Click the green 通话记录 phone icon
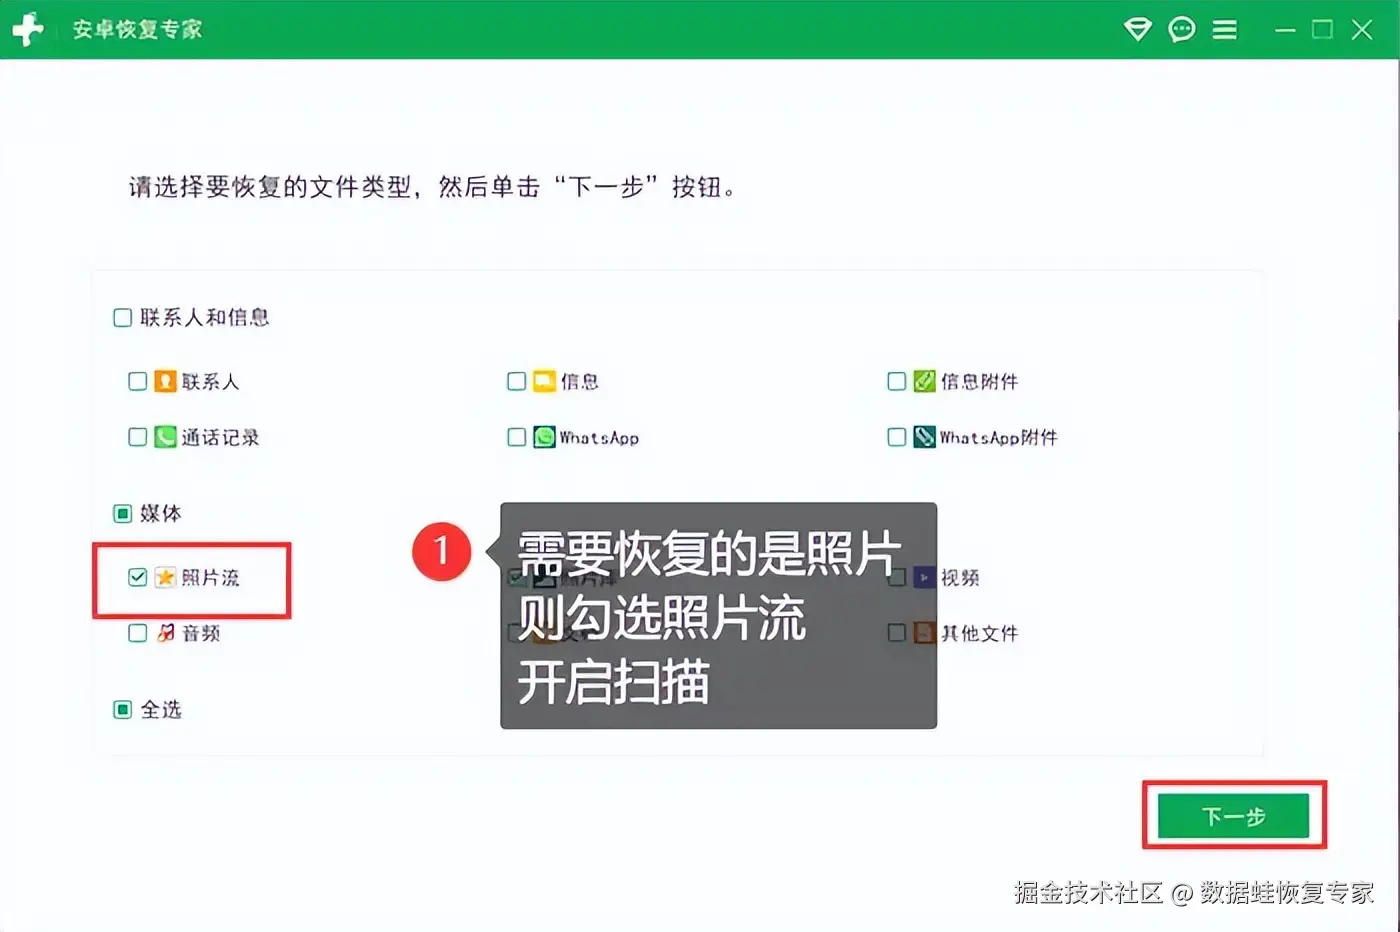This screenshot has height=932, width=1400. tap(165, 437)
